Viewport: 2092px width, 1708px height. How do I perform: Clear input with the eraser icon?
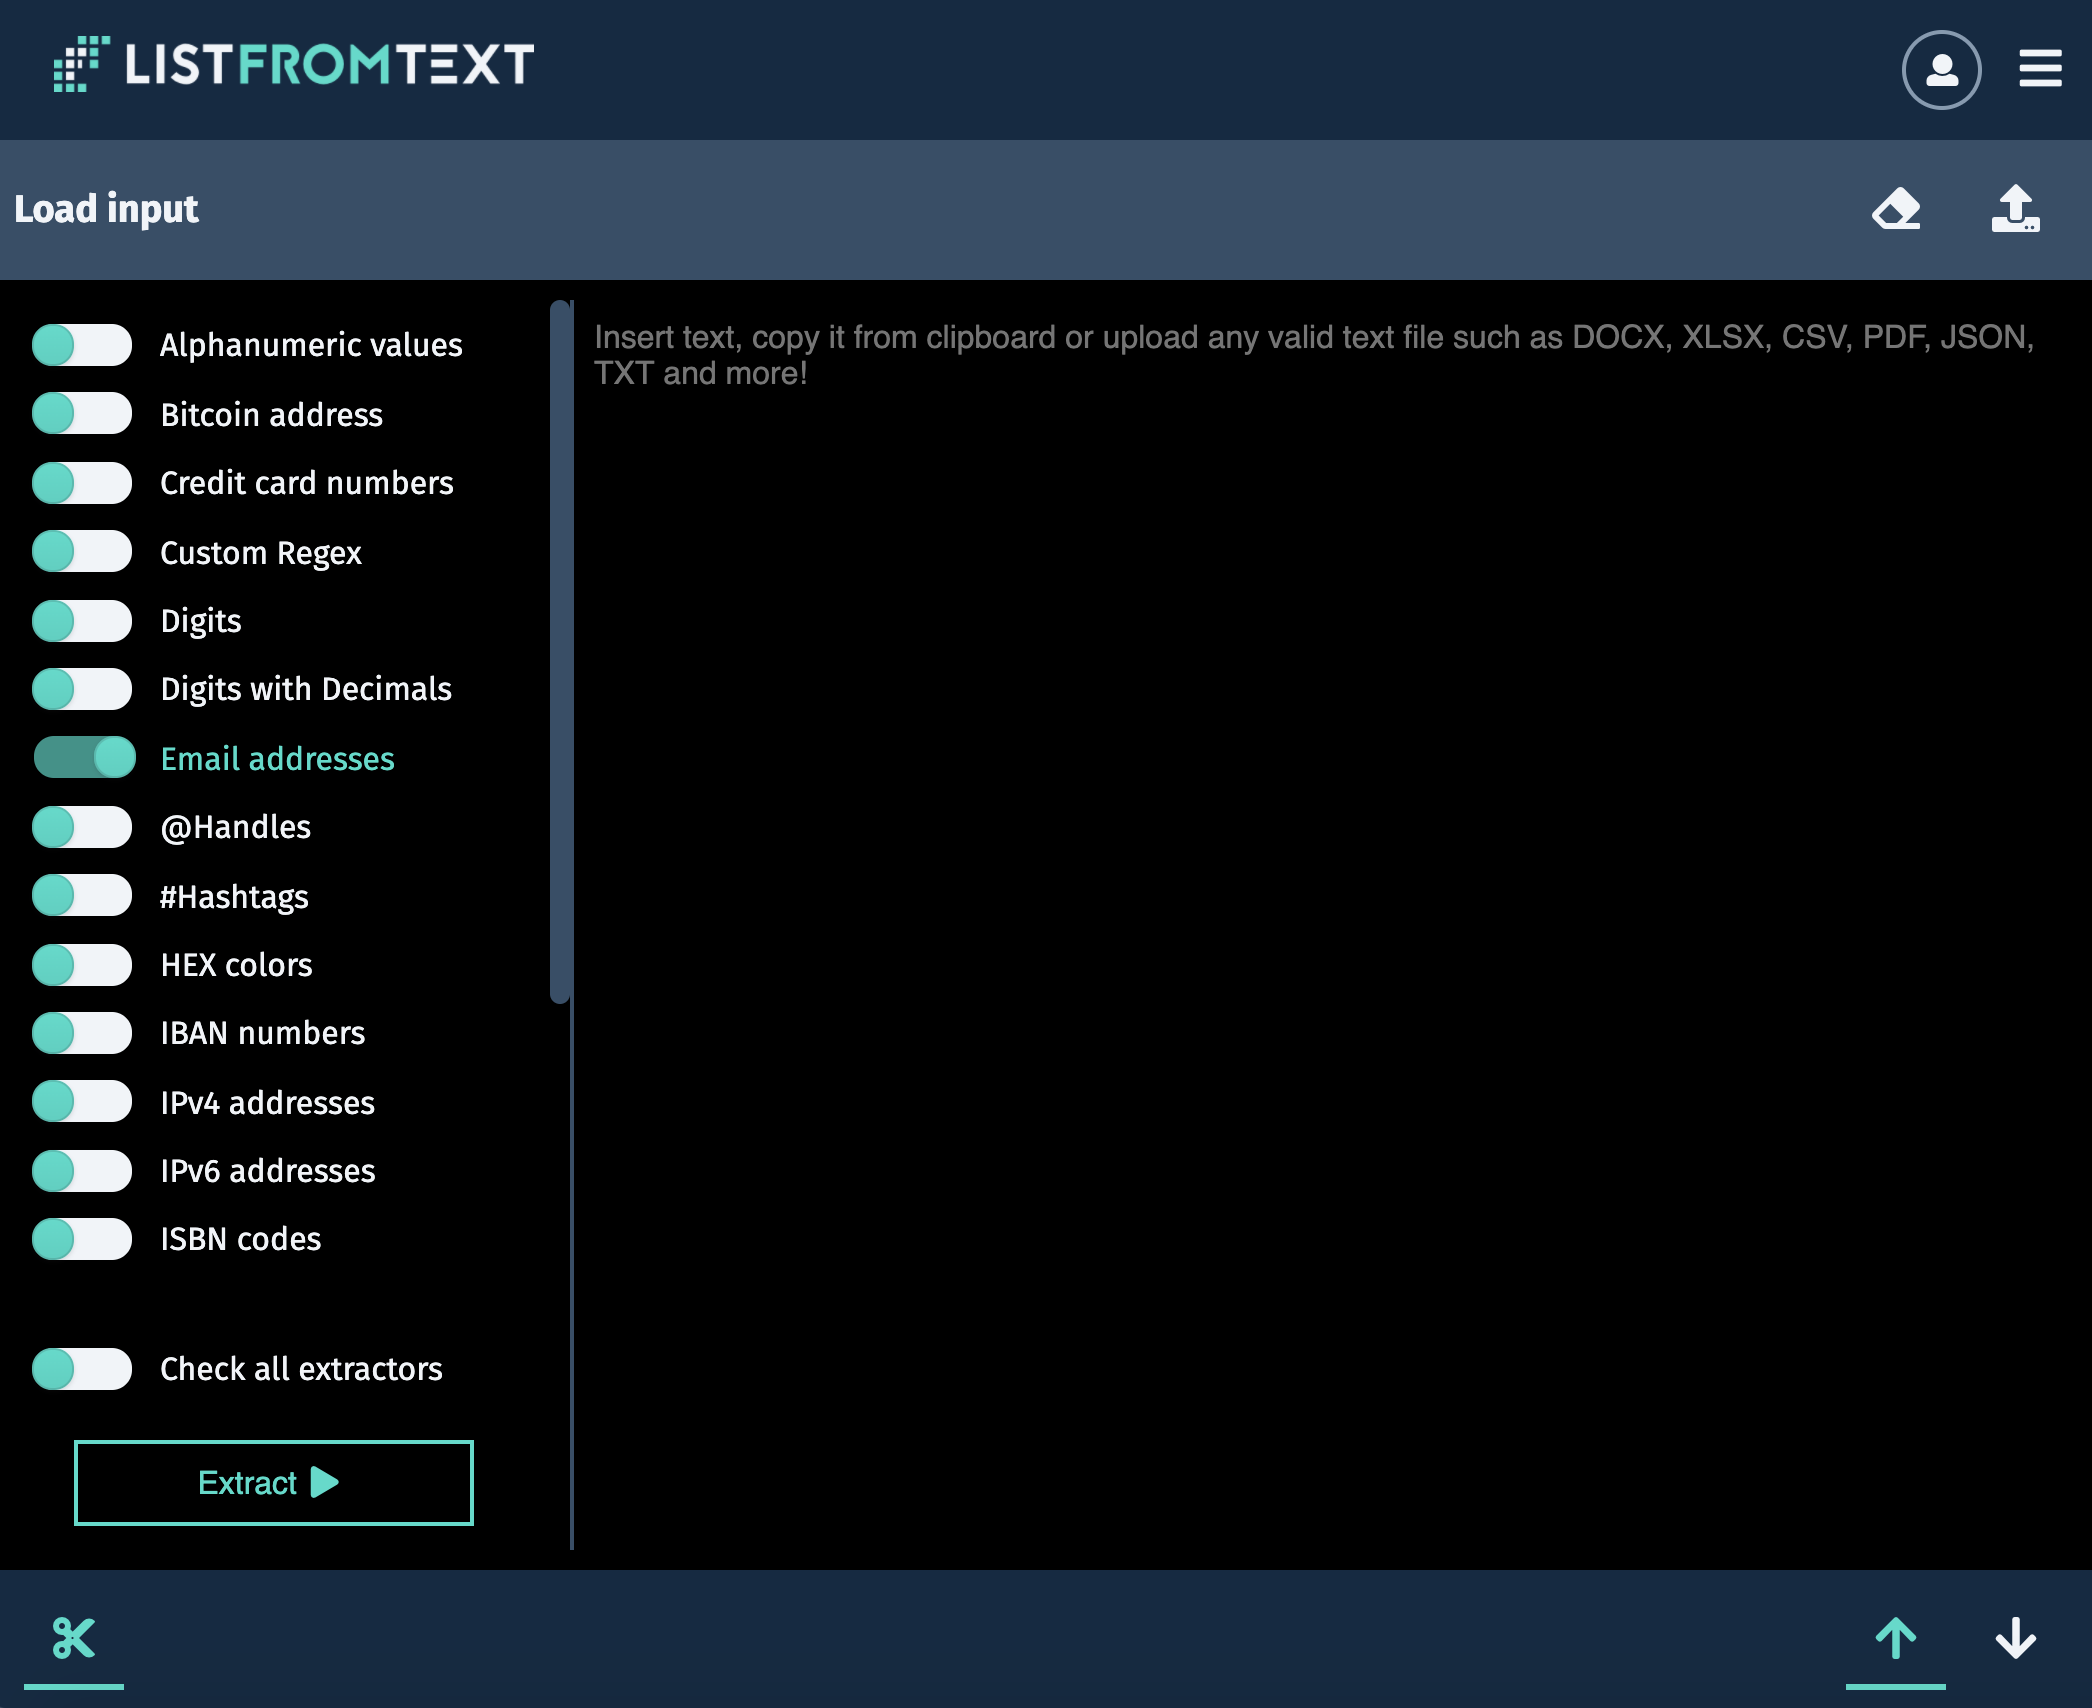1896,209
